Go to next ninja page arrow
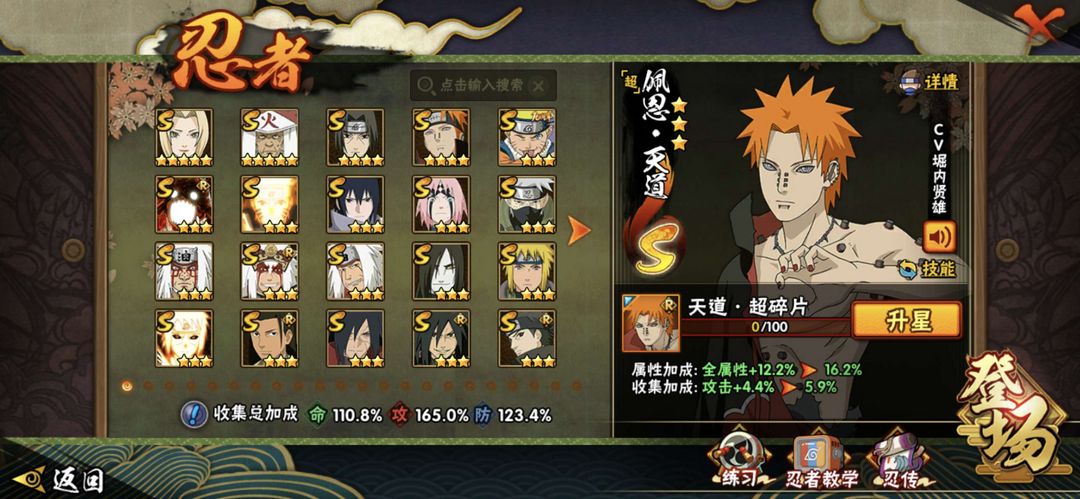The height and width of the screenshot is (499, 1080). [x=579, y=231]
